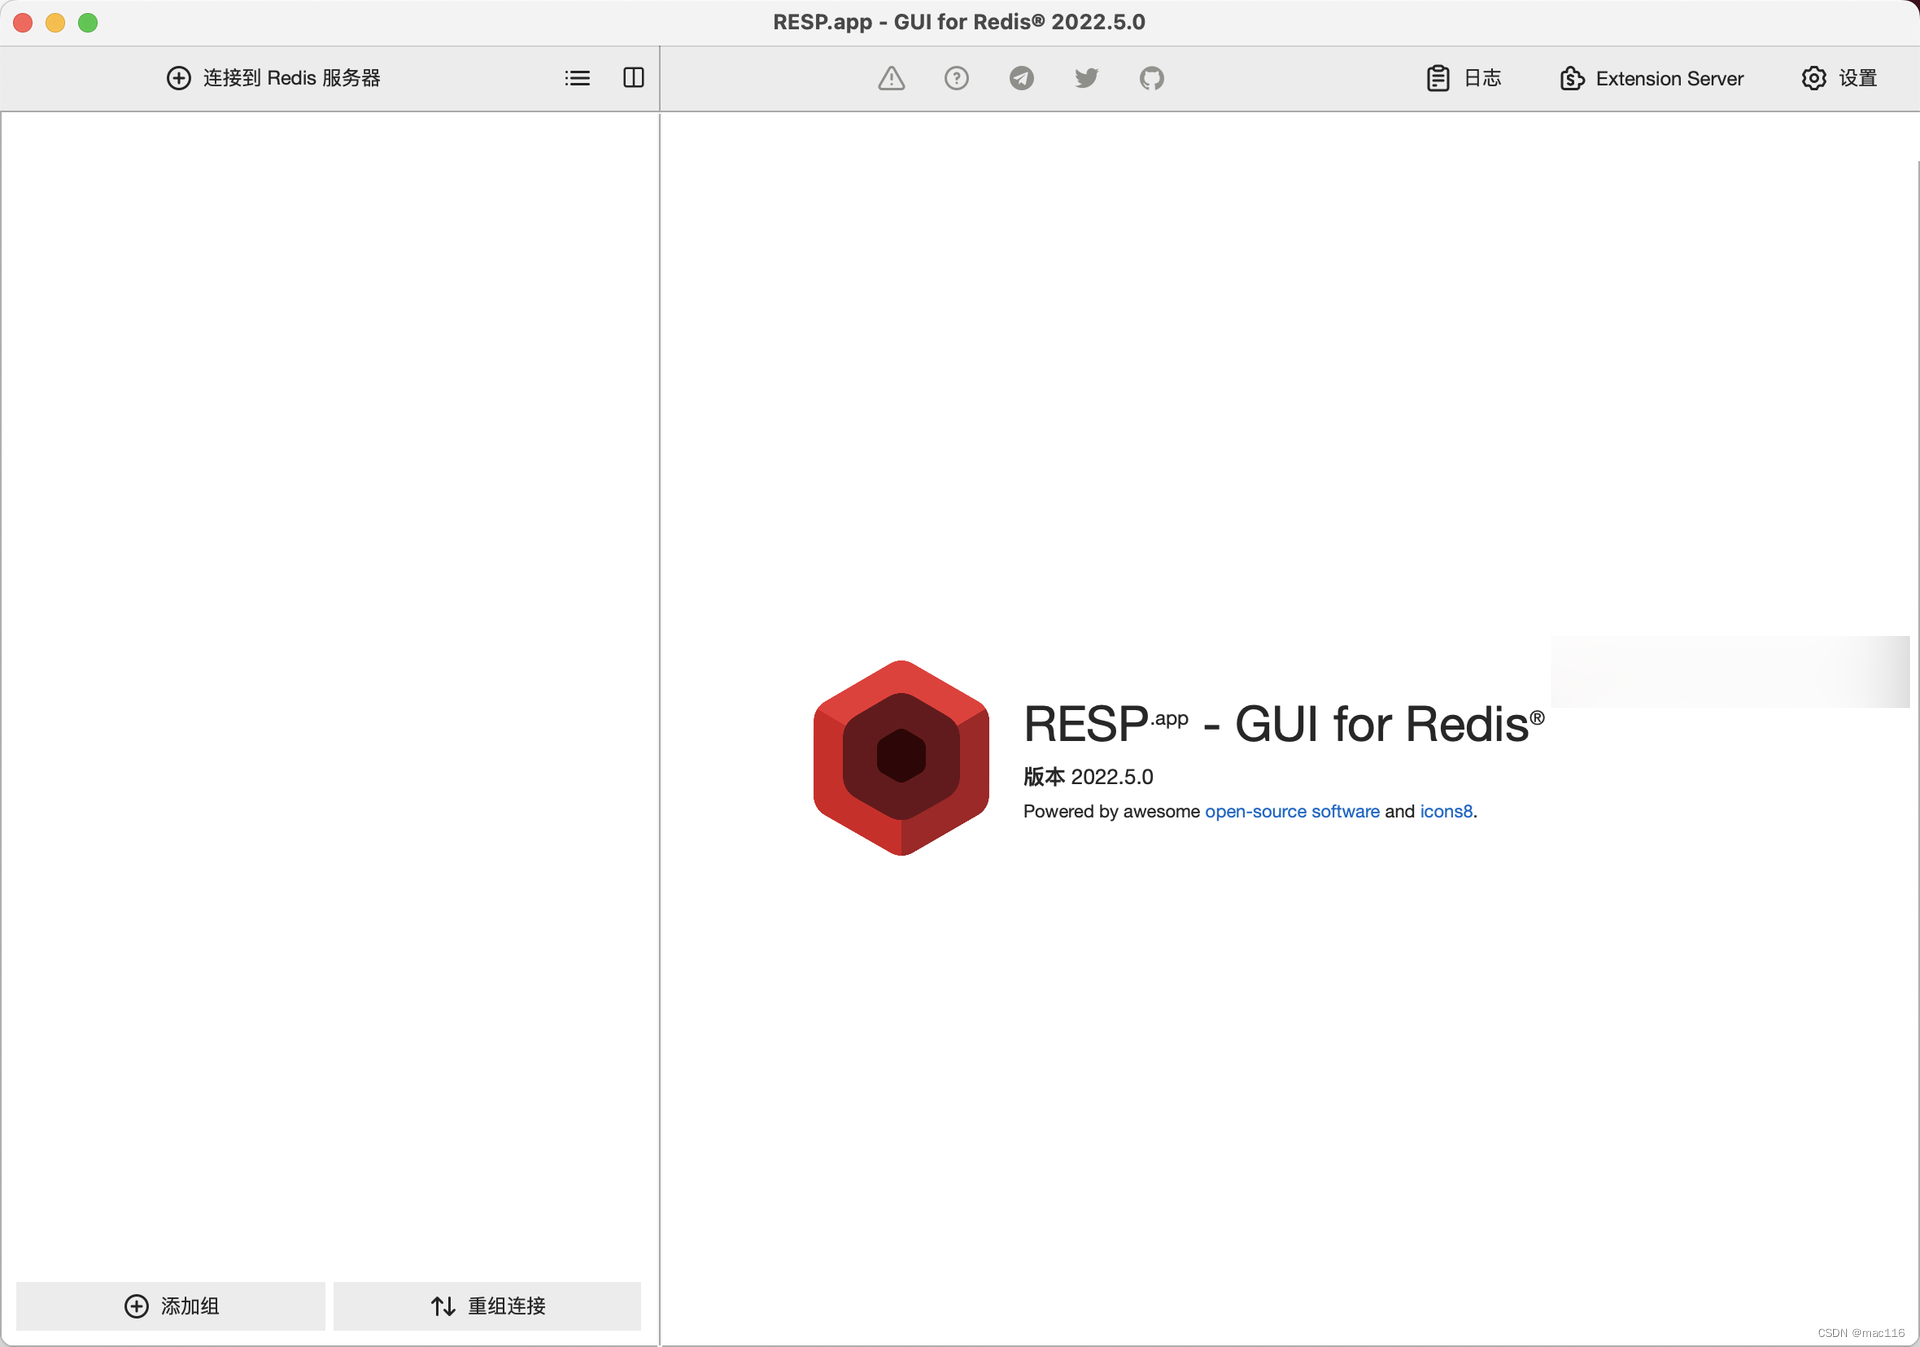The height and width of the screenshot is (1347, 1920).
Task: Create a new group with 添加组
Action: pos(170,1306)
